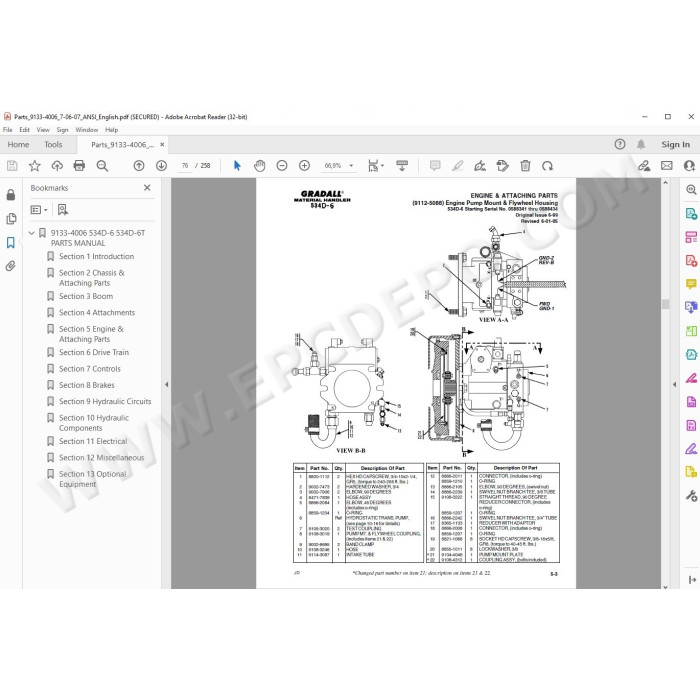Click the Save file icon
The image size is (700, 700).
pos(12,166)
